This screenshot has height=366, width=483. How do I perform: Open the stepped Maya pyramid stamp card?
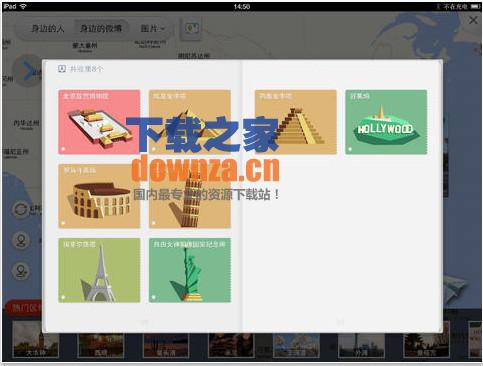(296, 122)
